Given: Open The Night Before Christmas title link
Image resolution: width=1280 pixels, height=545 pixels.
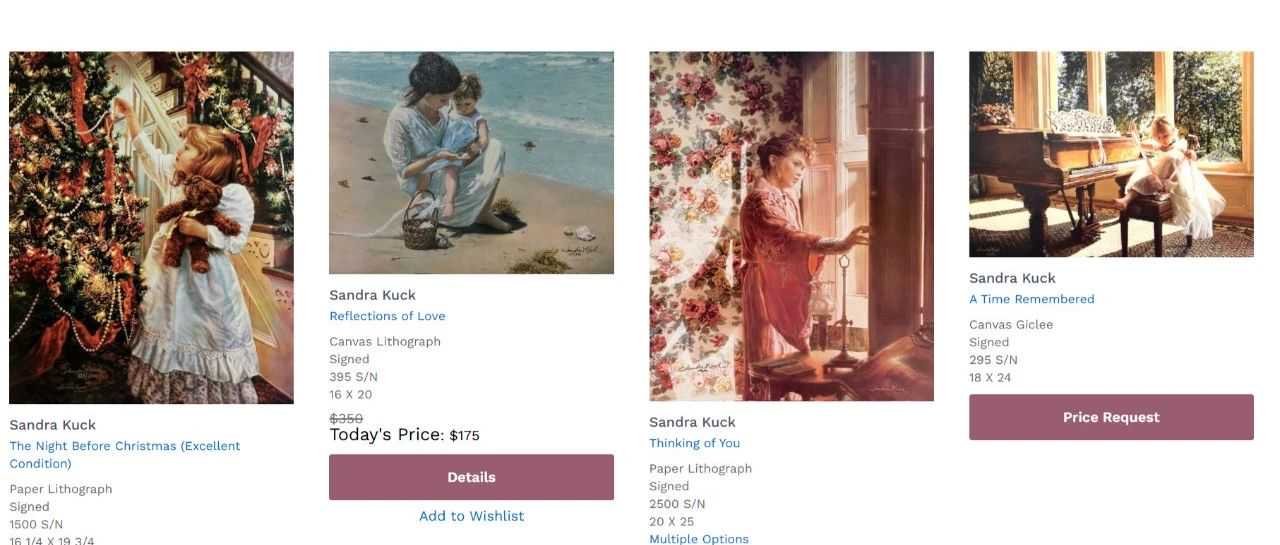Looking at the screenshot, I should click(125, 446).
